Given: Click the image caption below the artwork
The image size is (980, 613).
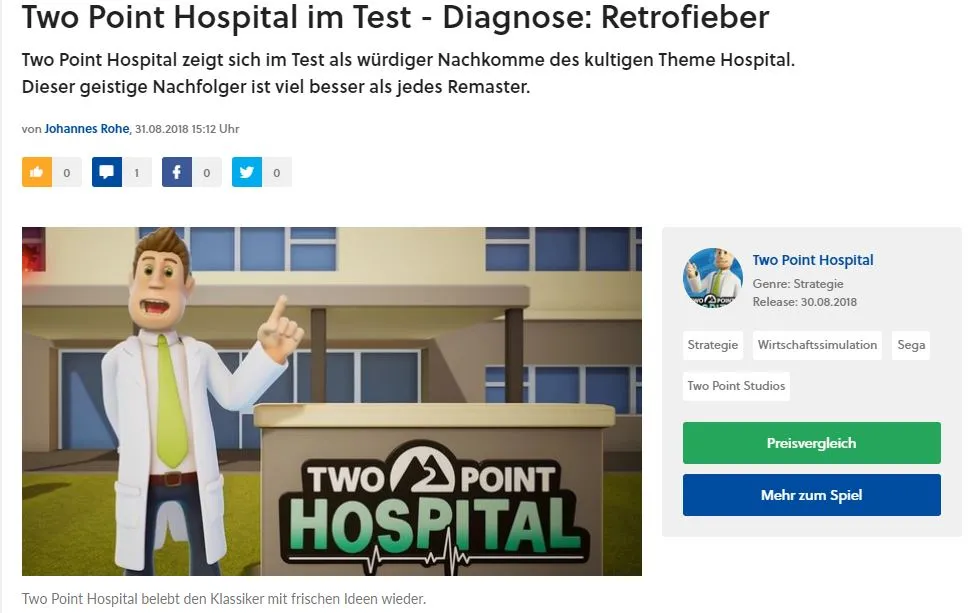Looking at the screenshot, I should point(224,599).
